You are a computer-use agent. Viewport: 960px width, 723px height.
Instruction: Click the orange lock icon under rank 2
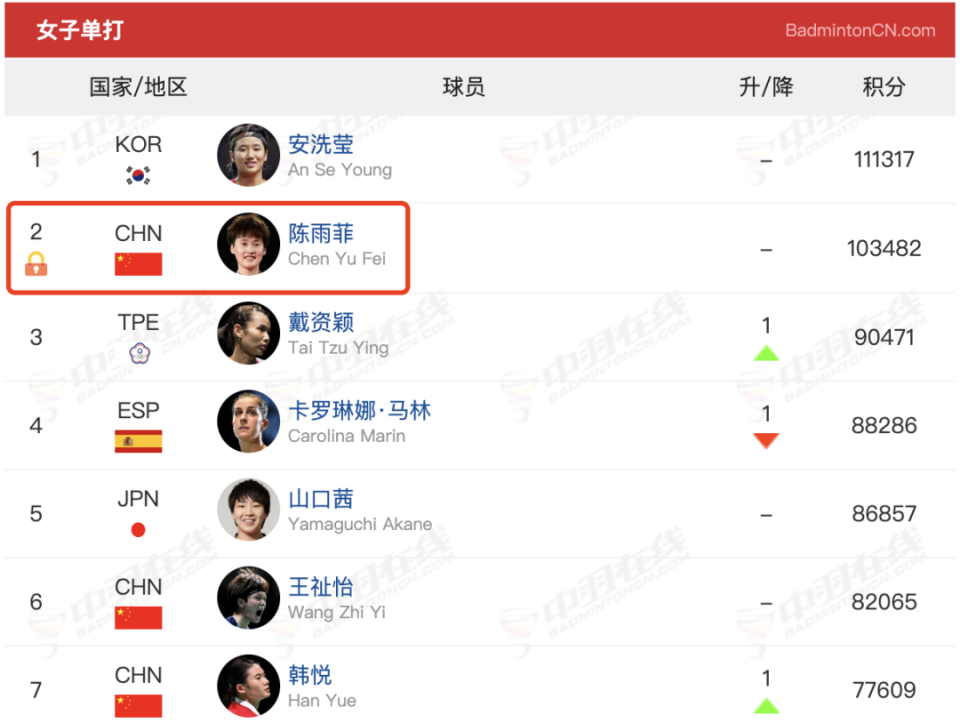36,264
